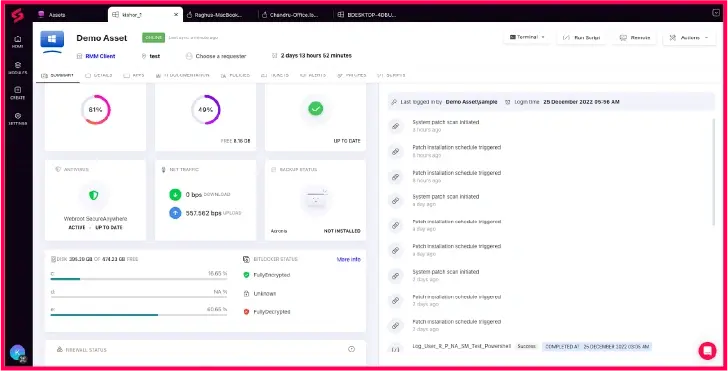The height and width of the screenshot is (371, 728).
Task: Click the lock icon beside Unknown
Action: coord(247,293)
